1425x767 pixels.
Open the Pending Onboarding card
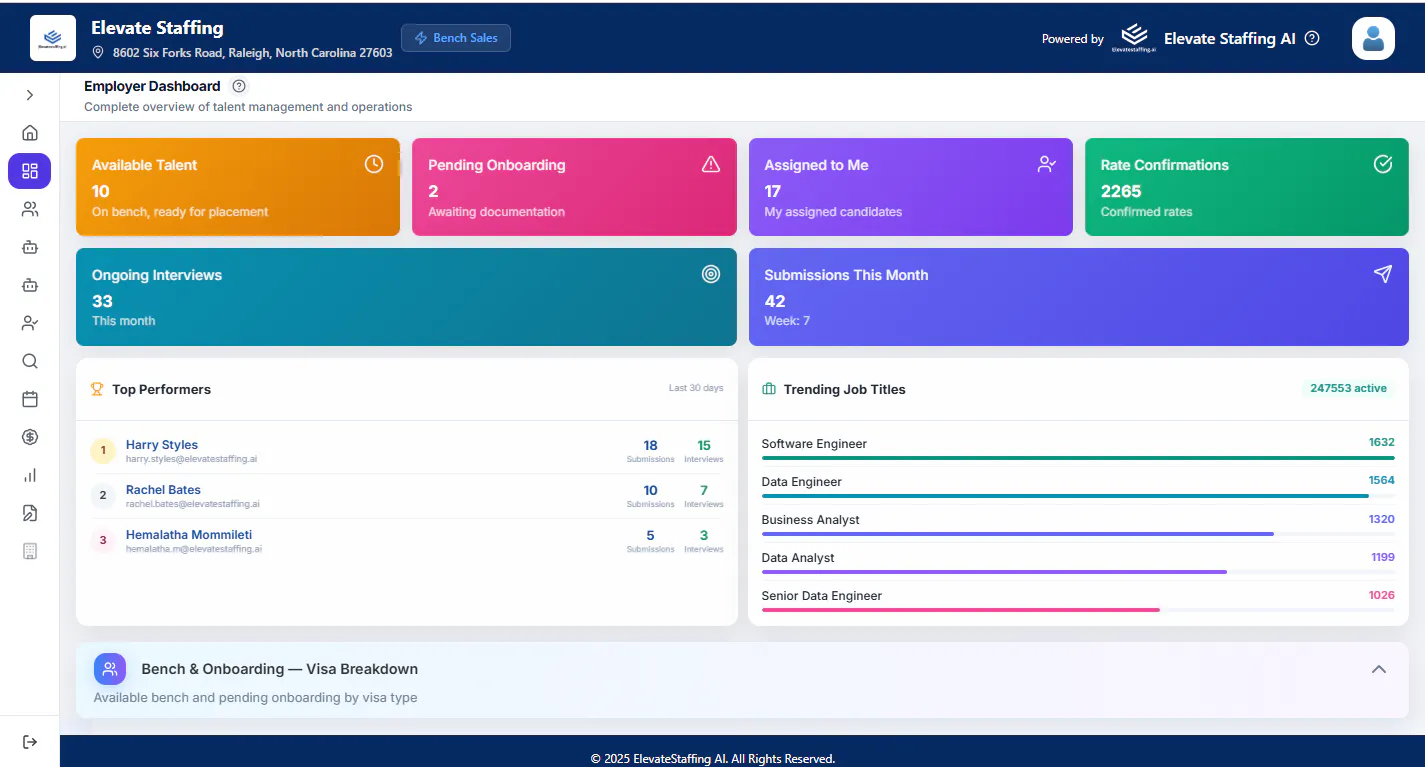pyautogui.click(x=574, y=187)
